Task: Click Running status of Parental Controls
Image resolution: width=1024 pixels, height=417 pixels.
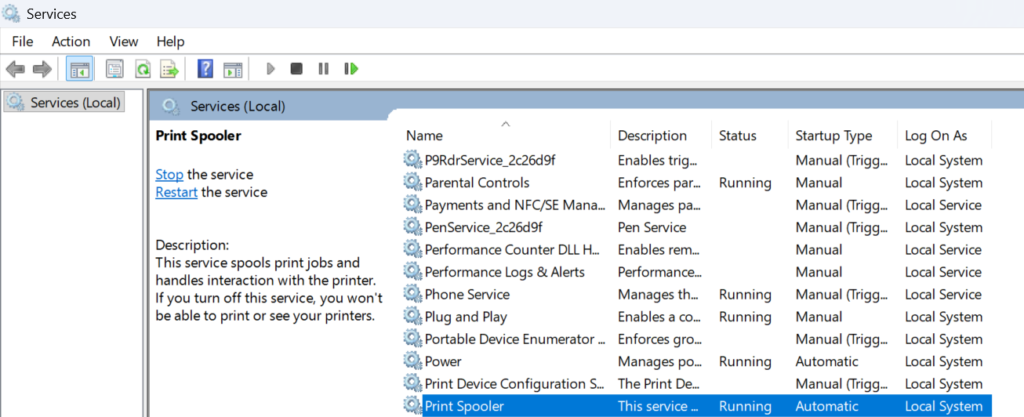Action: tap(745, 183)
